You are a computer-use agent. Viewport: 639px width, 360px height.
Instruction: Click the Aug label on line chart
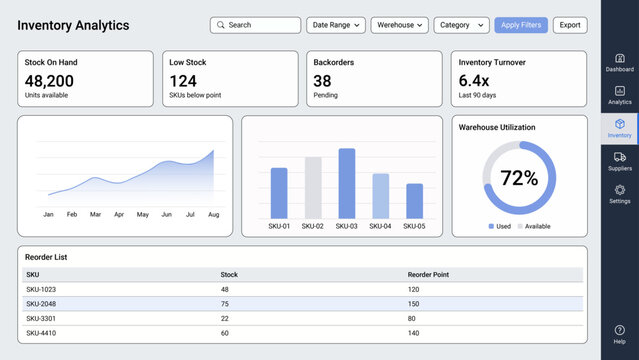(214, 214)
